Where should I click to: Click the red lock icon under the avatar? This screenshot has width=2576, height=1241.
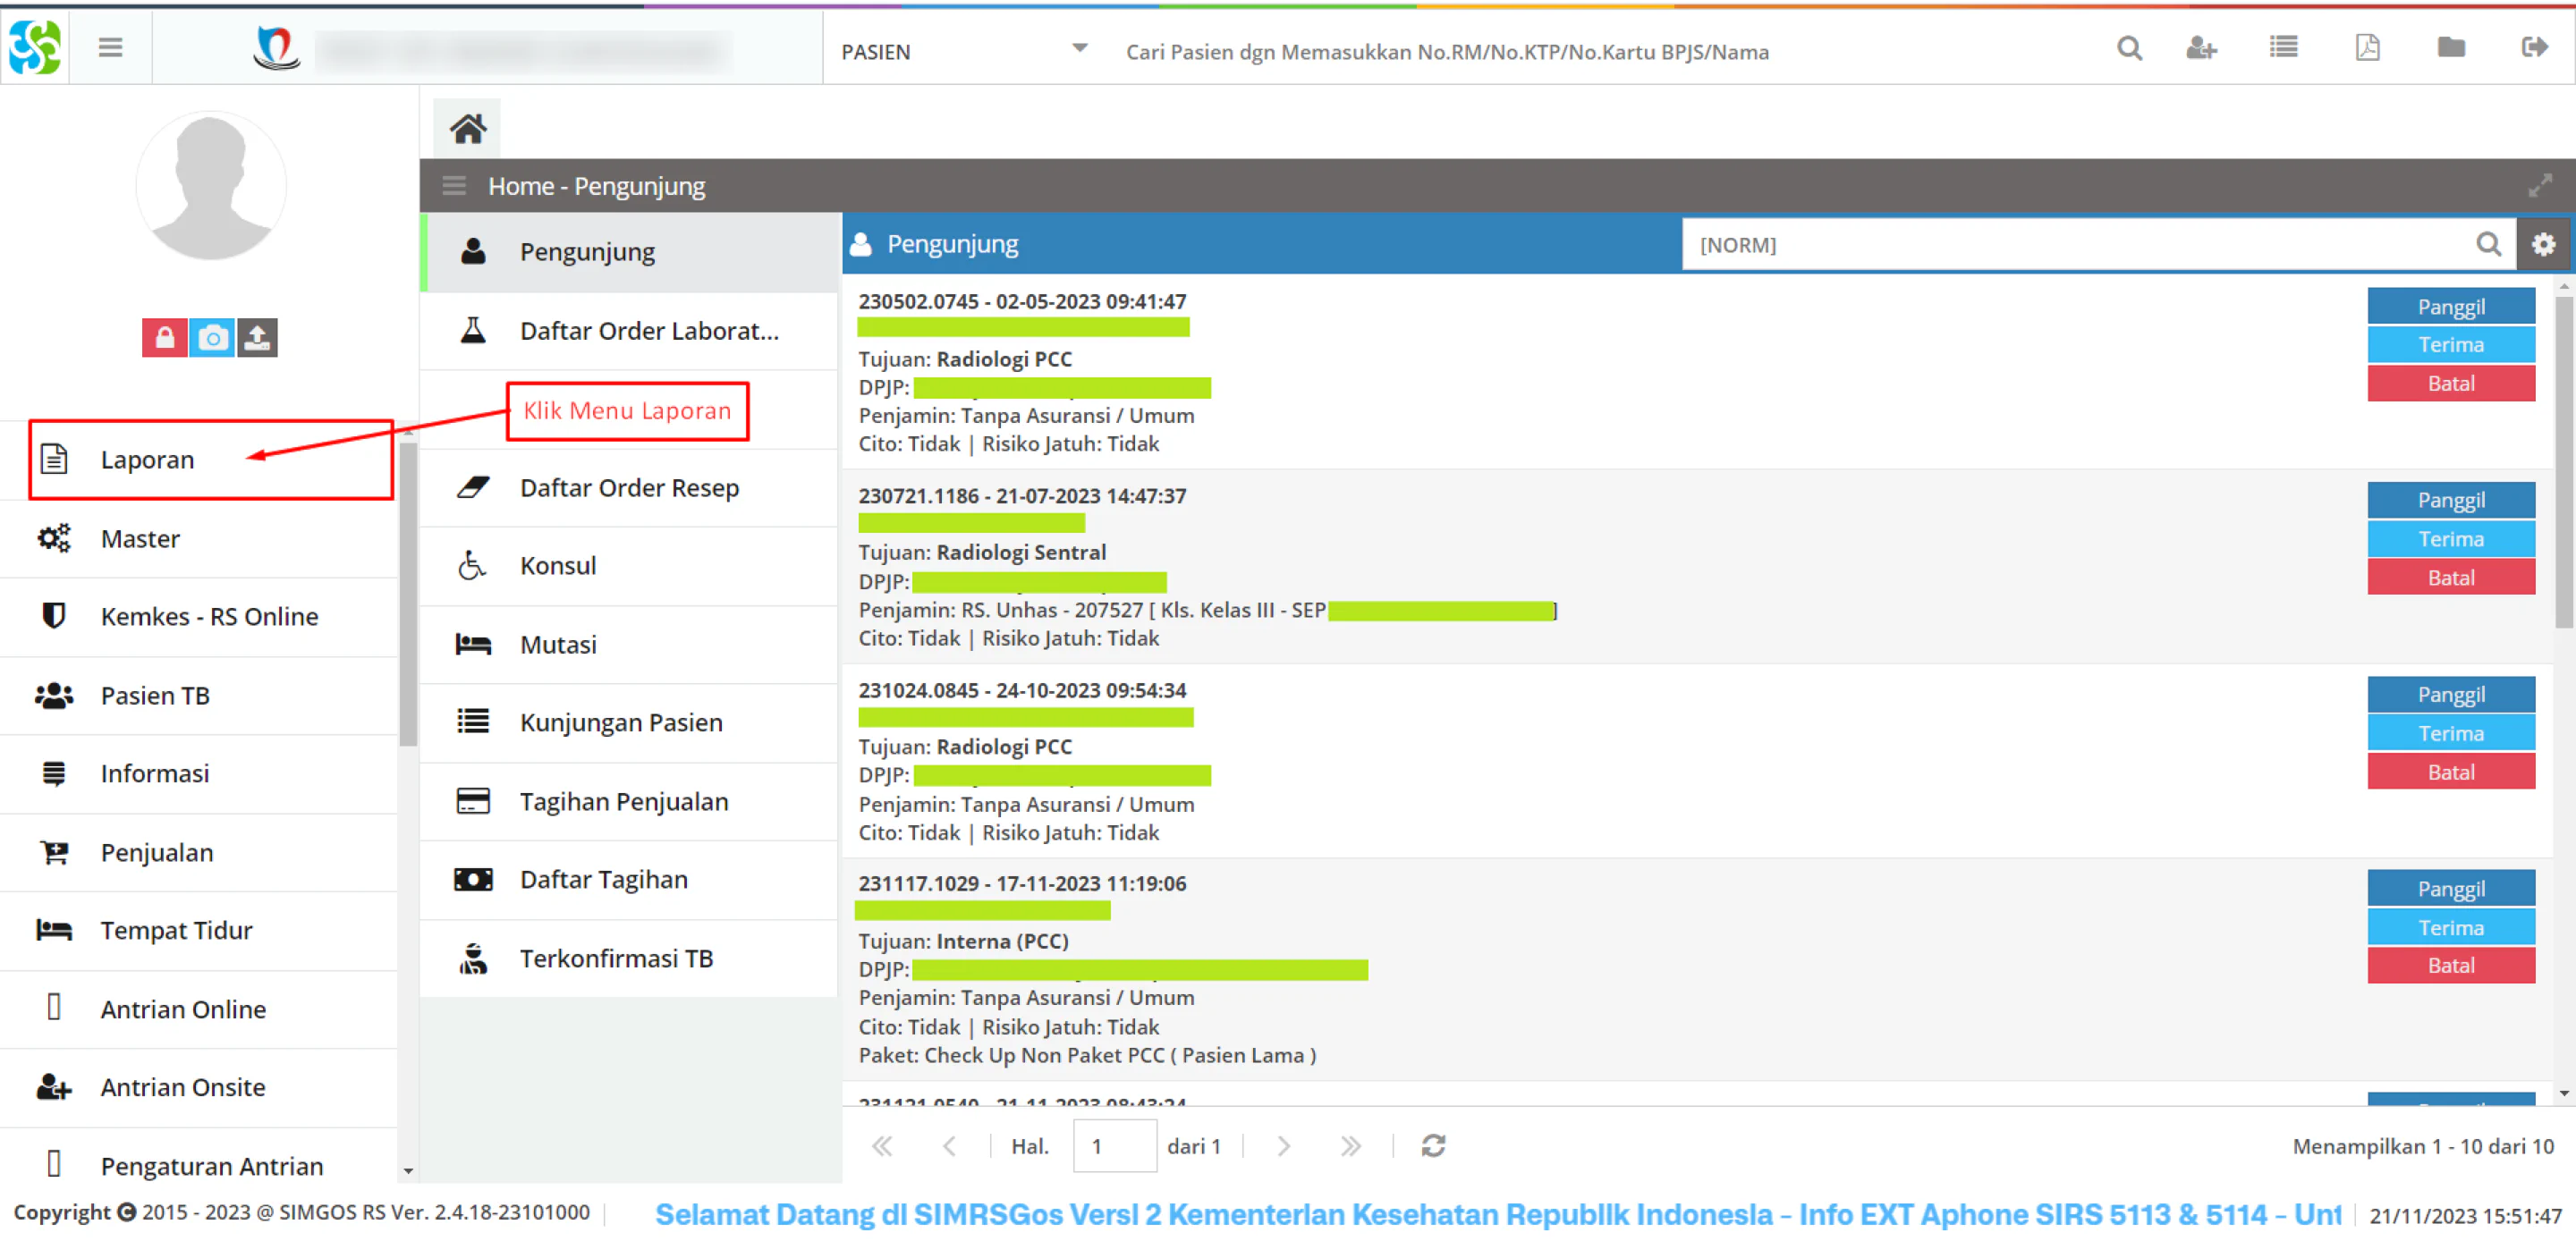[164, 338]
